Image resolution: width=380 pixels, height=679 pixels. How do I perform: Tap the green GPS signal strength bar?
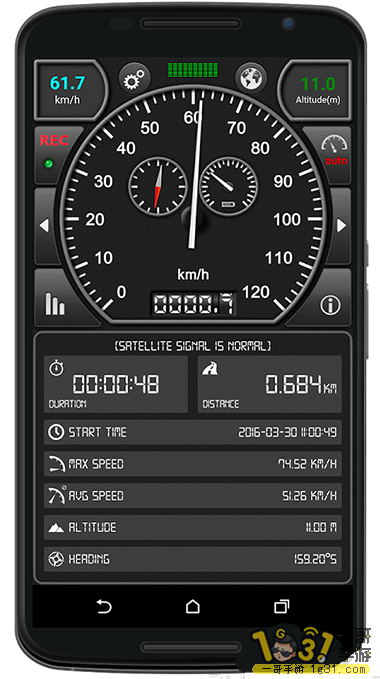(193, 70)
